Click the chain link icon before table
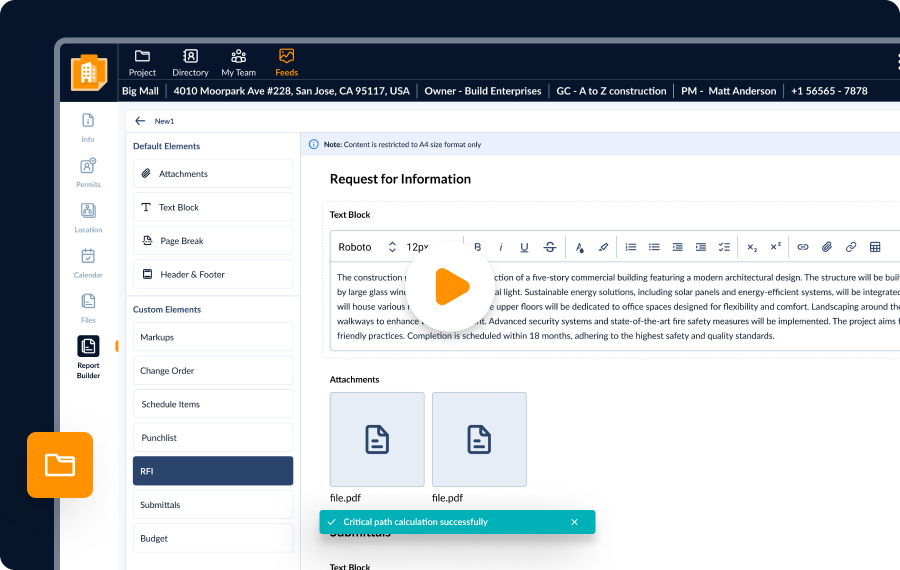 [x=851, y=247]
